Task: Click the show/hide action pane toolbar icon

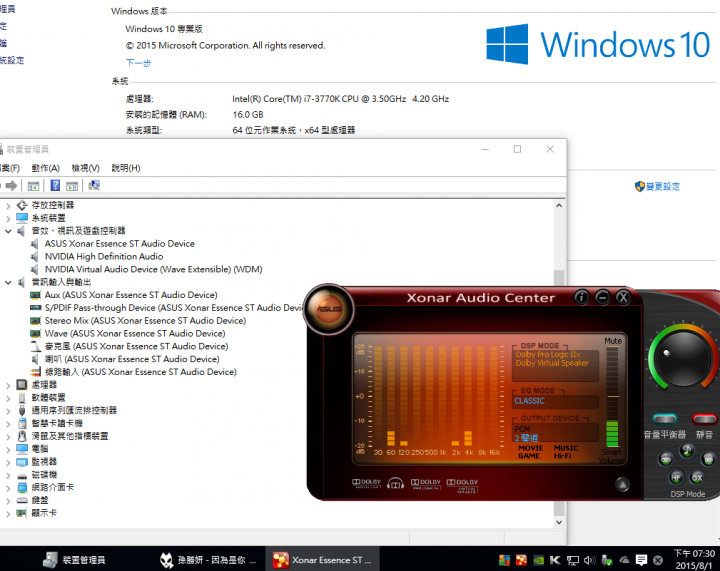Action: click(72, 186)
